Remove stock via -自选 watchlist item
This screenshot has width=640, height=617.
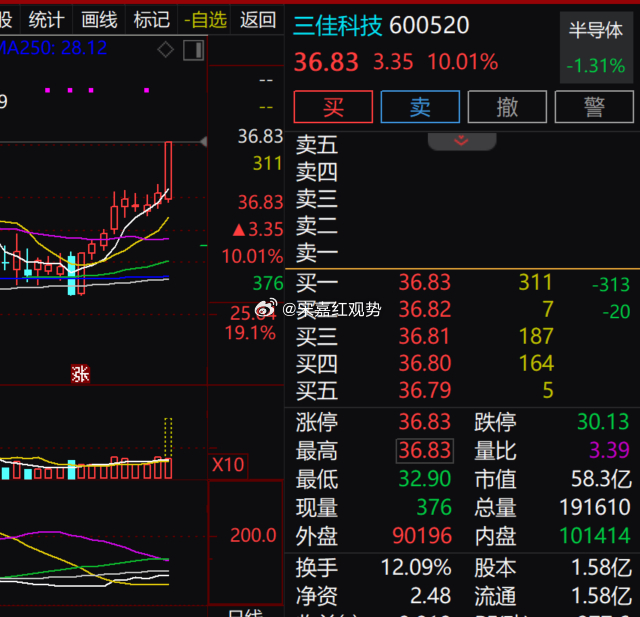point(204,20)
